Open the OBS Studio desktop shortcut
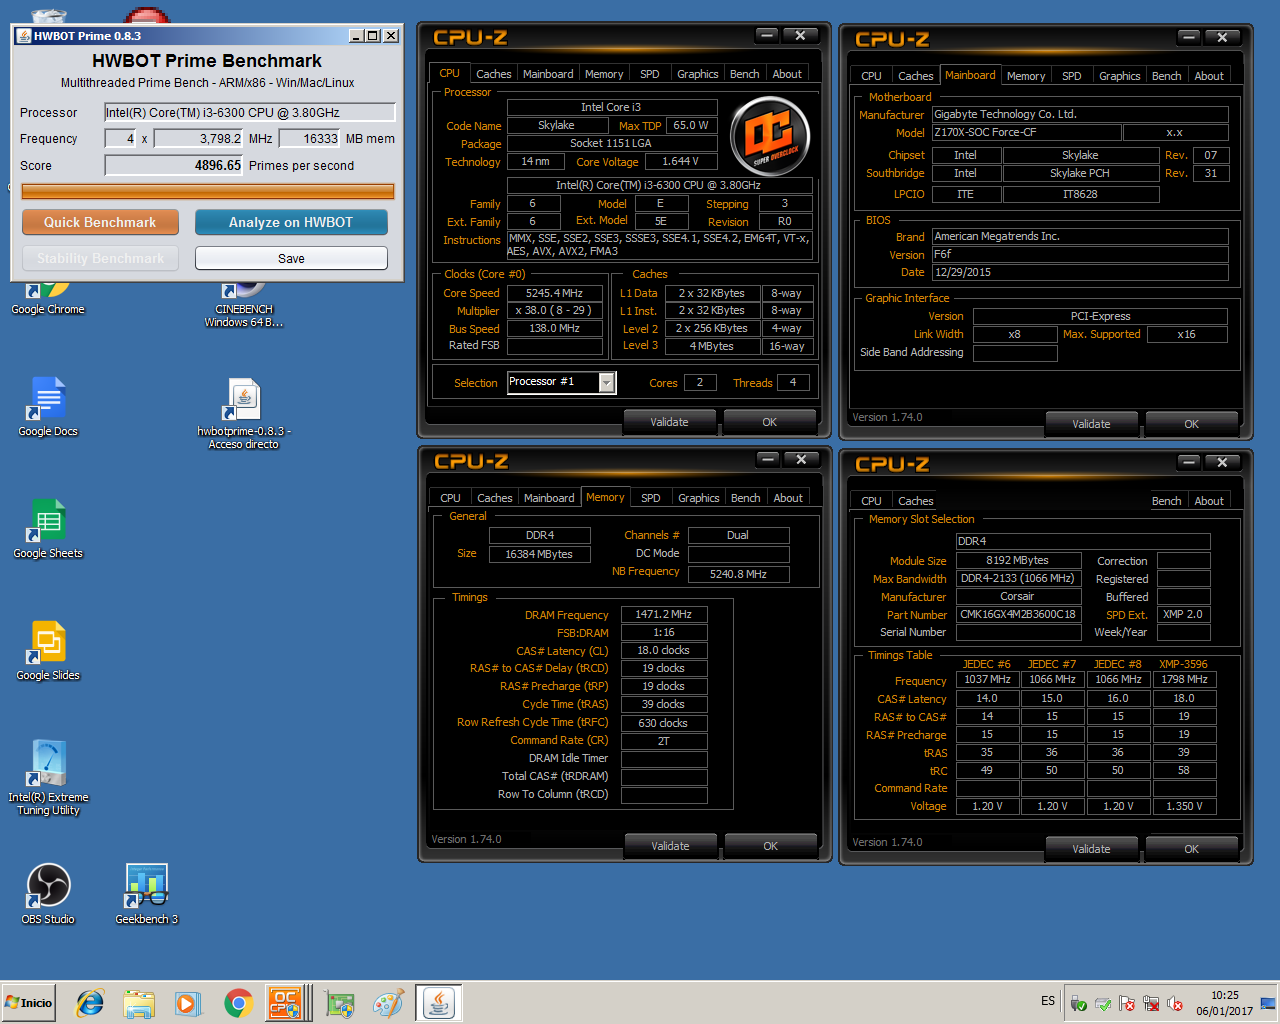Image resolution: width=1280 pixels, height=1024 pixels. pos(47,894)
